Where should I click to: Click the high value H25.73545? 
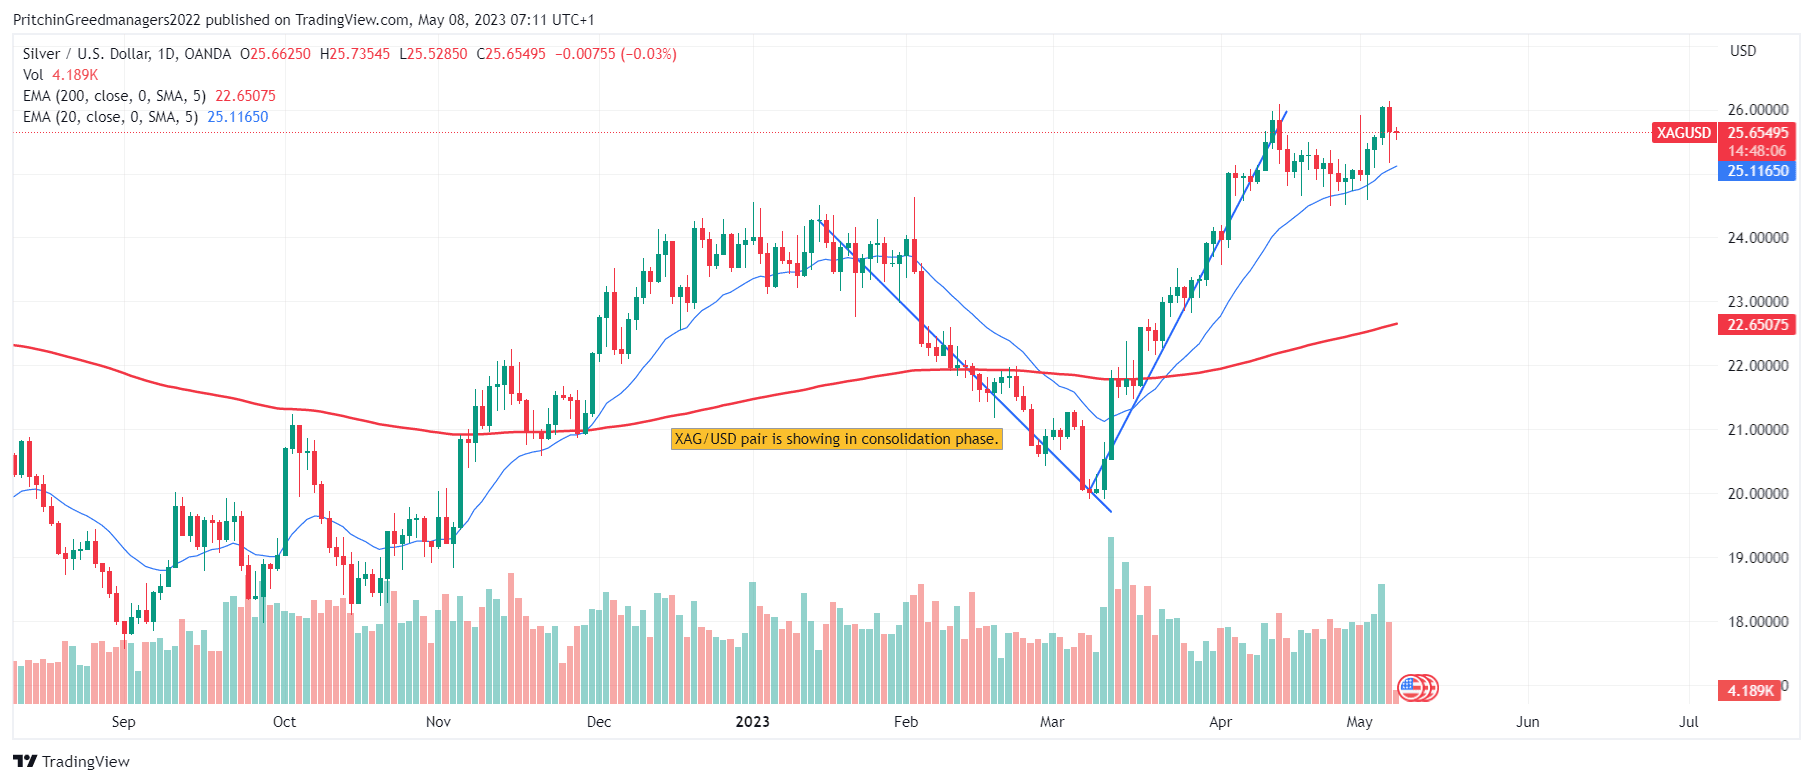(x=355, y=54)
